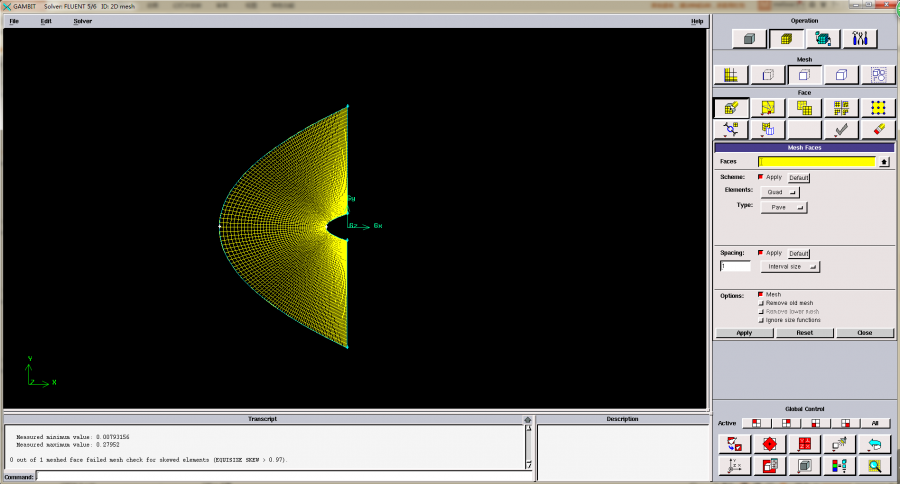Viewport: 900px width, 484px height.
Task: Select the Face mesh command button
Action: [x=805, y=75]
